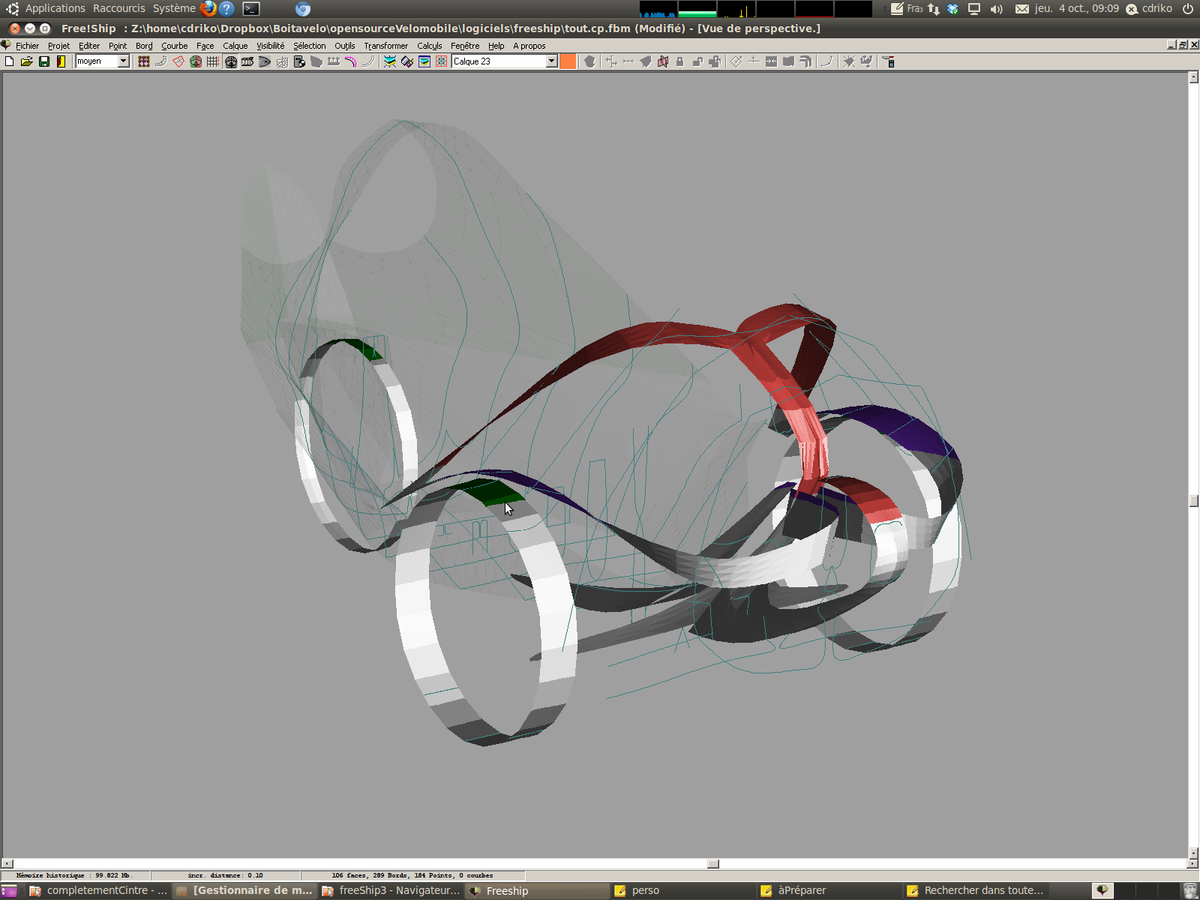This screenshot has width=1200, height=900.
Task: Expand the 'Calque 23' layer dropdown
Action: pos(551,62)
